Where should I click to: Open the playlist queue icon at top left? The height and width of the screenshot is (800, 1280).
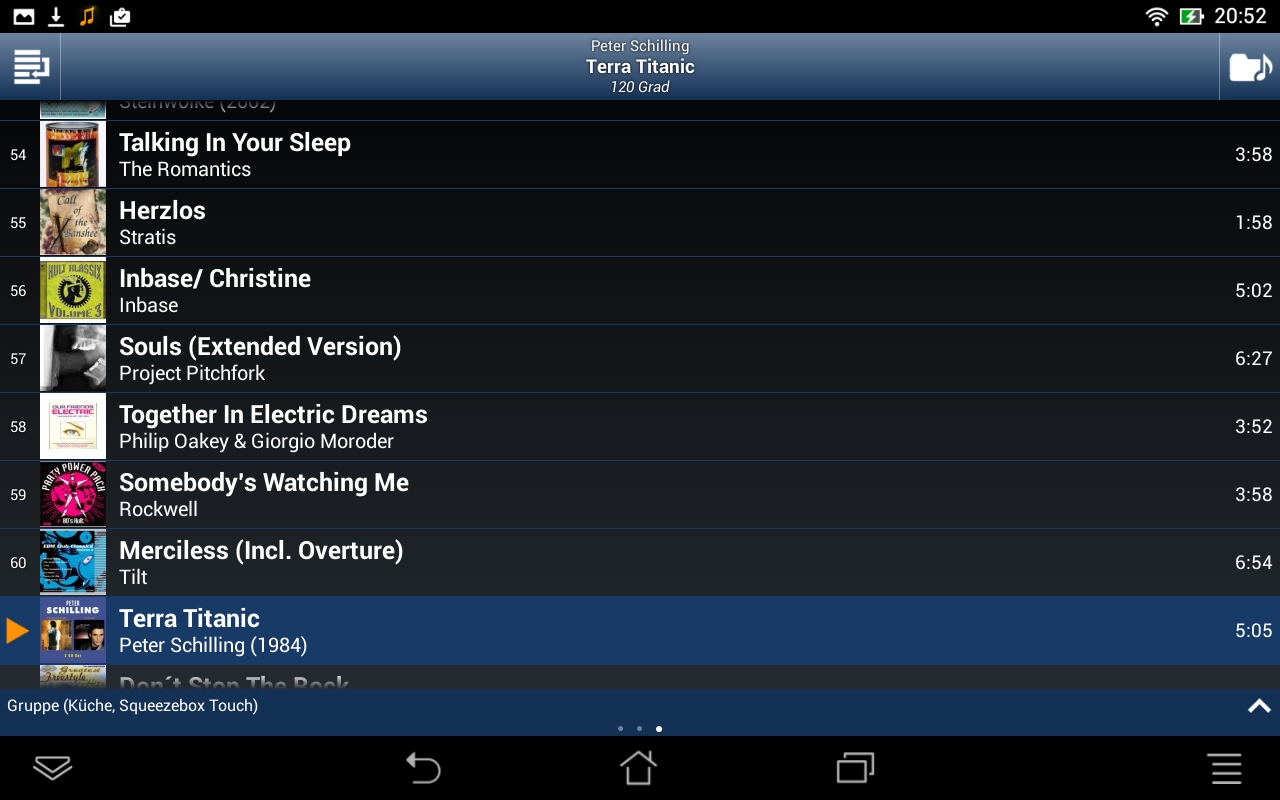coord(31,67)
